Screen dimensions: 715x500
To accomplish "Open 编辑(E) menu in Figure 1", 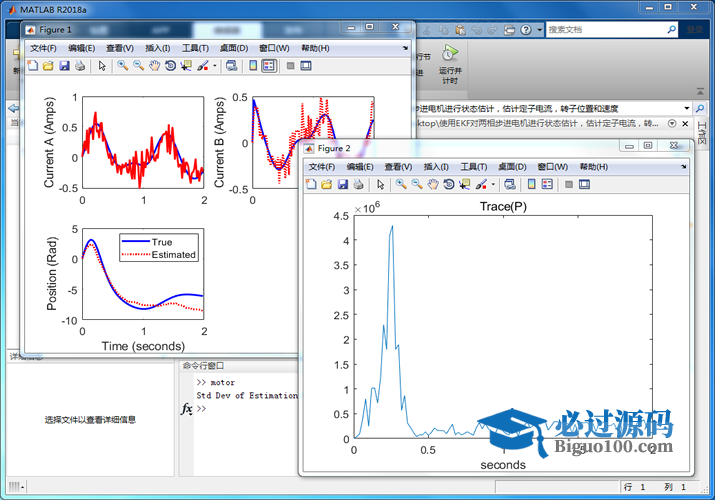I will [82, 48].
